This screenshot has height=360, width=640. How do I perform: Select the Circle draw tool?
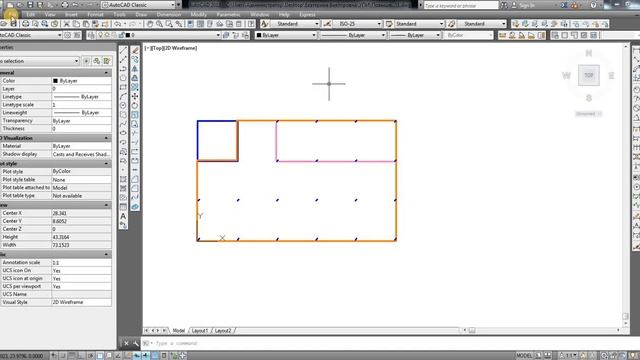click(123, 105)
